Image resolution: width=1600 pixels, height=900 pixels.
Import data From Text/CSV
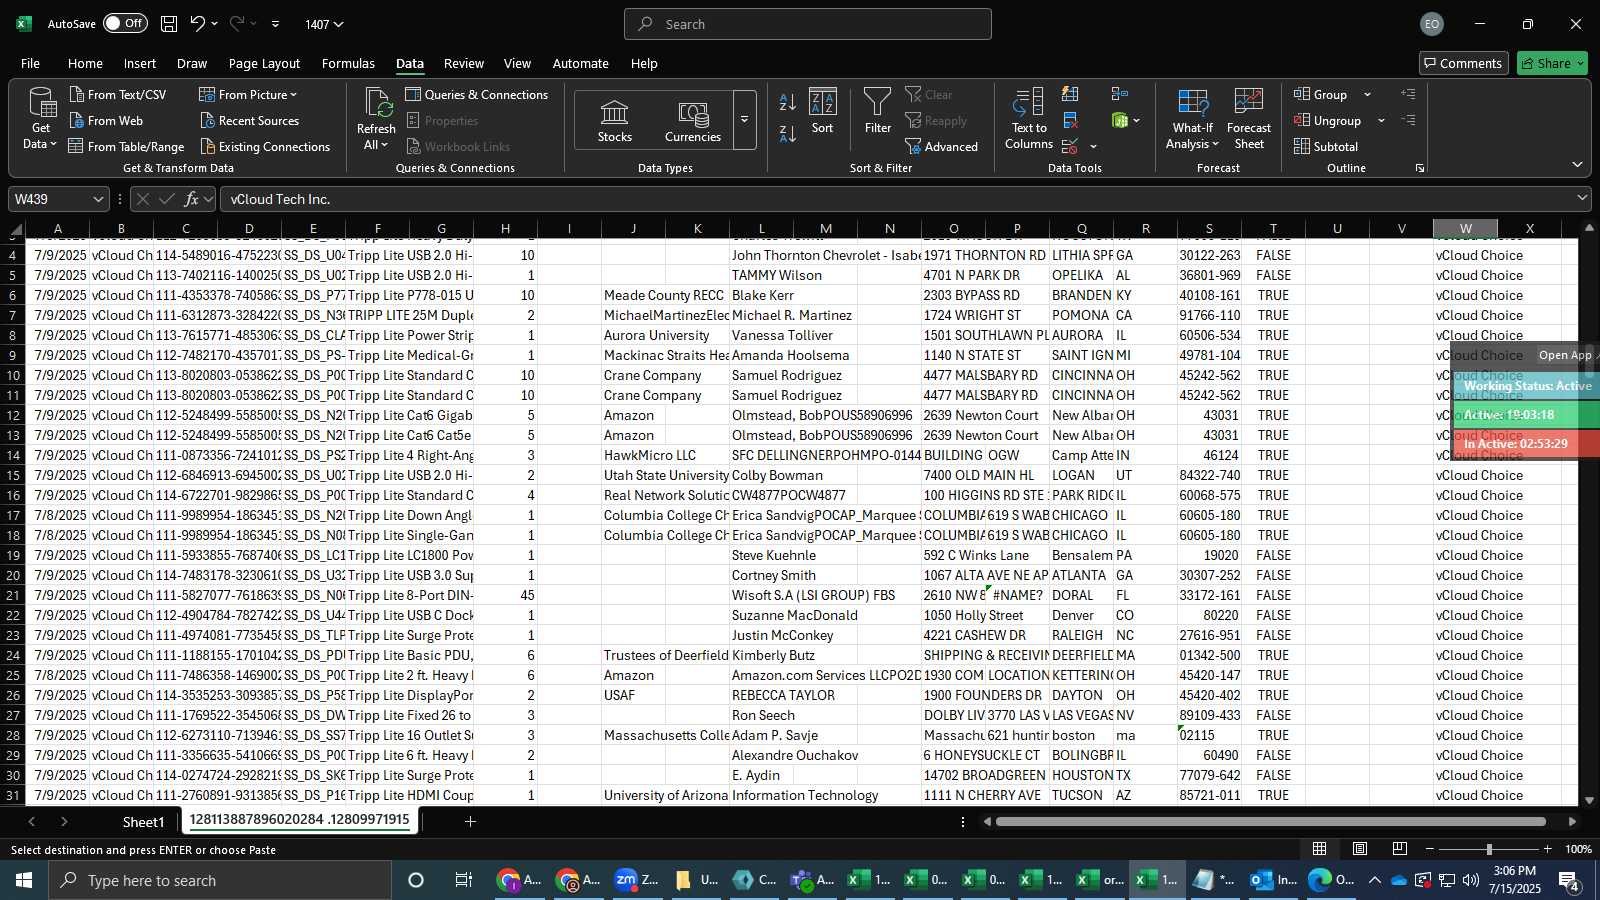click(x=118, y=94)
